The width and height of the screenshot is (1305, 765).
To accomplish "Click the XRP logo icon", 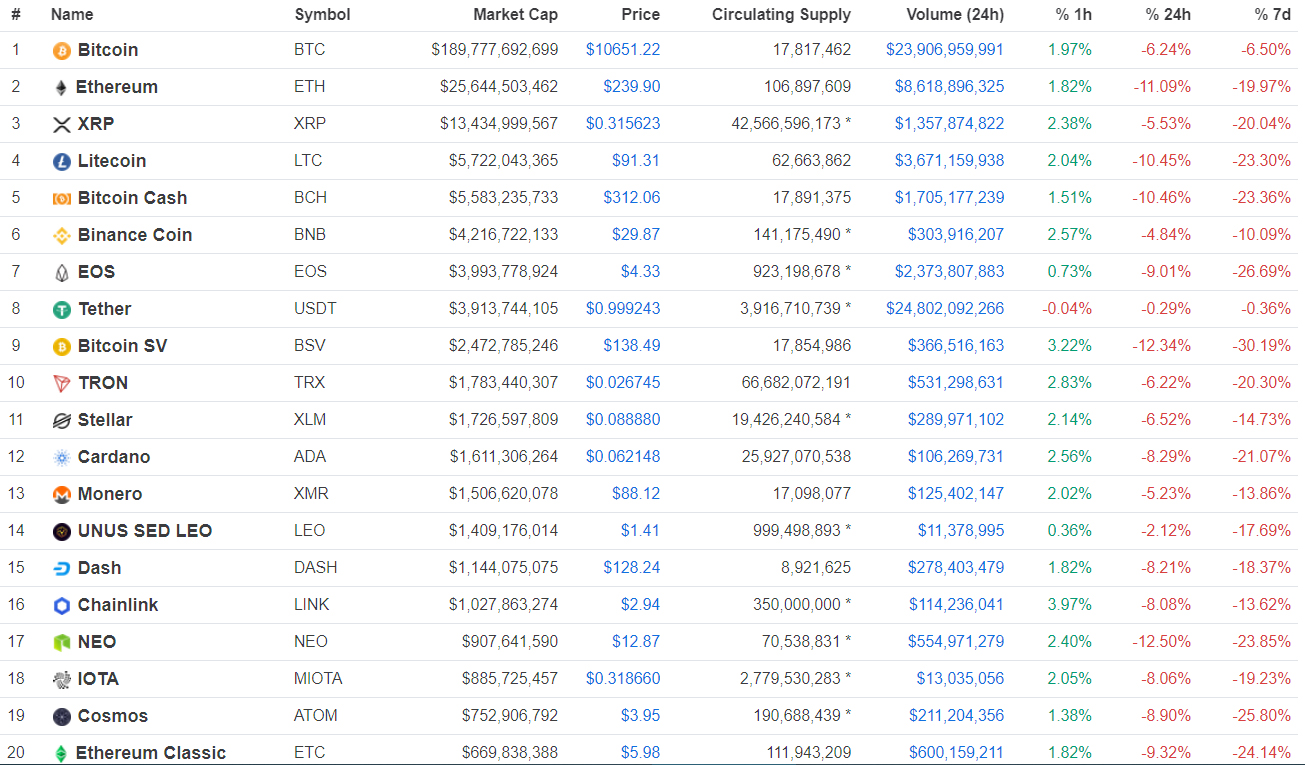I will [x=62, y=125].
